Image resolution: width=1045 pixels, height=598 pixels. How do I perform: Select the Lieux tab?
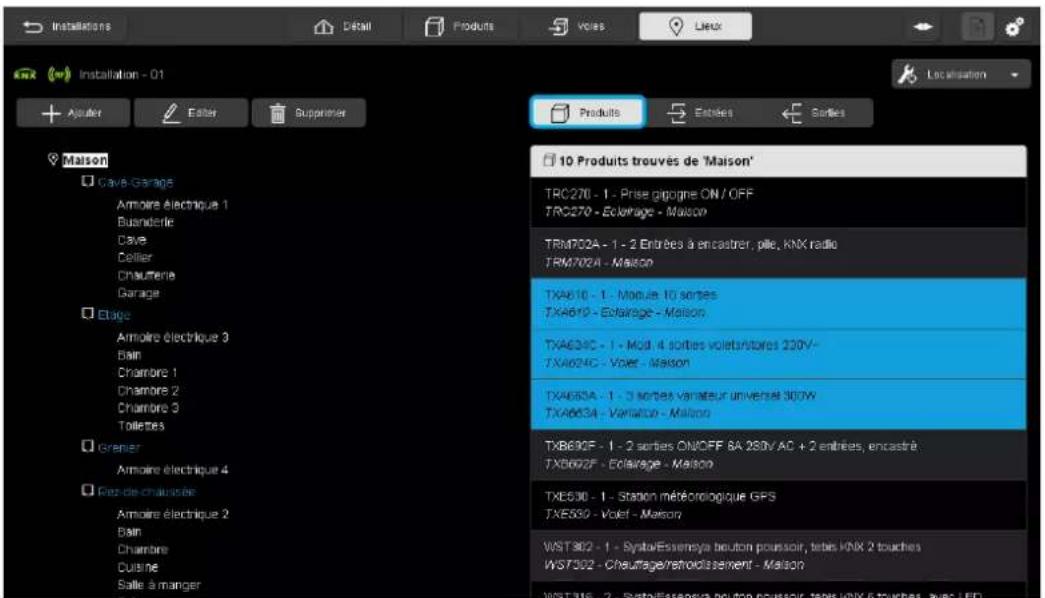(x=695, y=27)
